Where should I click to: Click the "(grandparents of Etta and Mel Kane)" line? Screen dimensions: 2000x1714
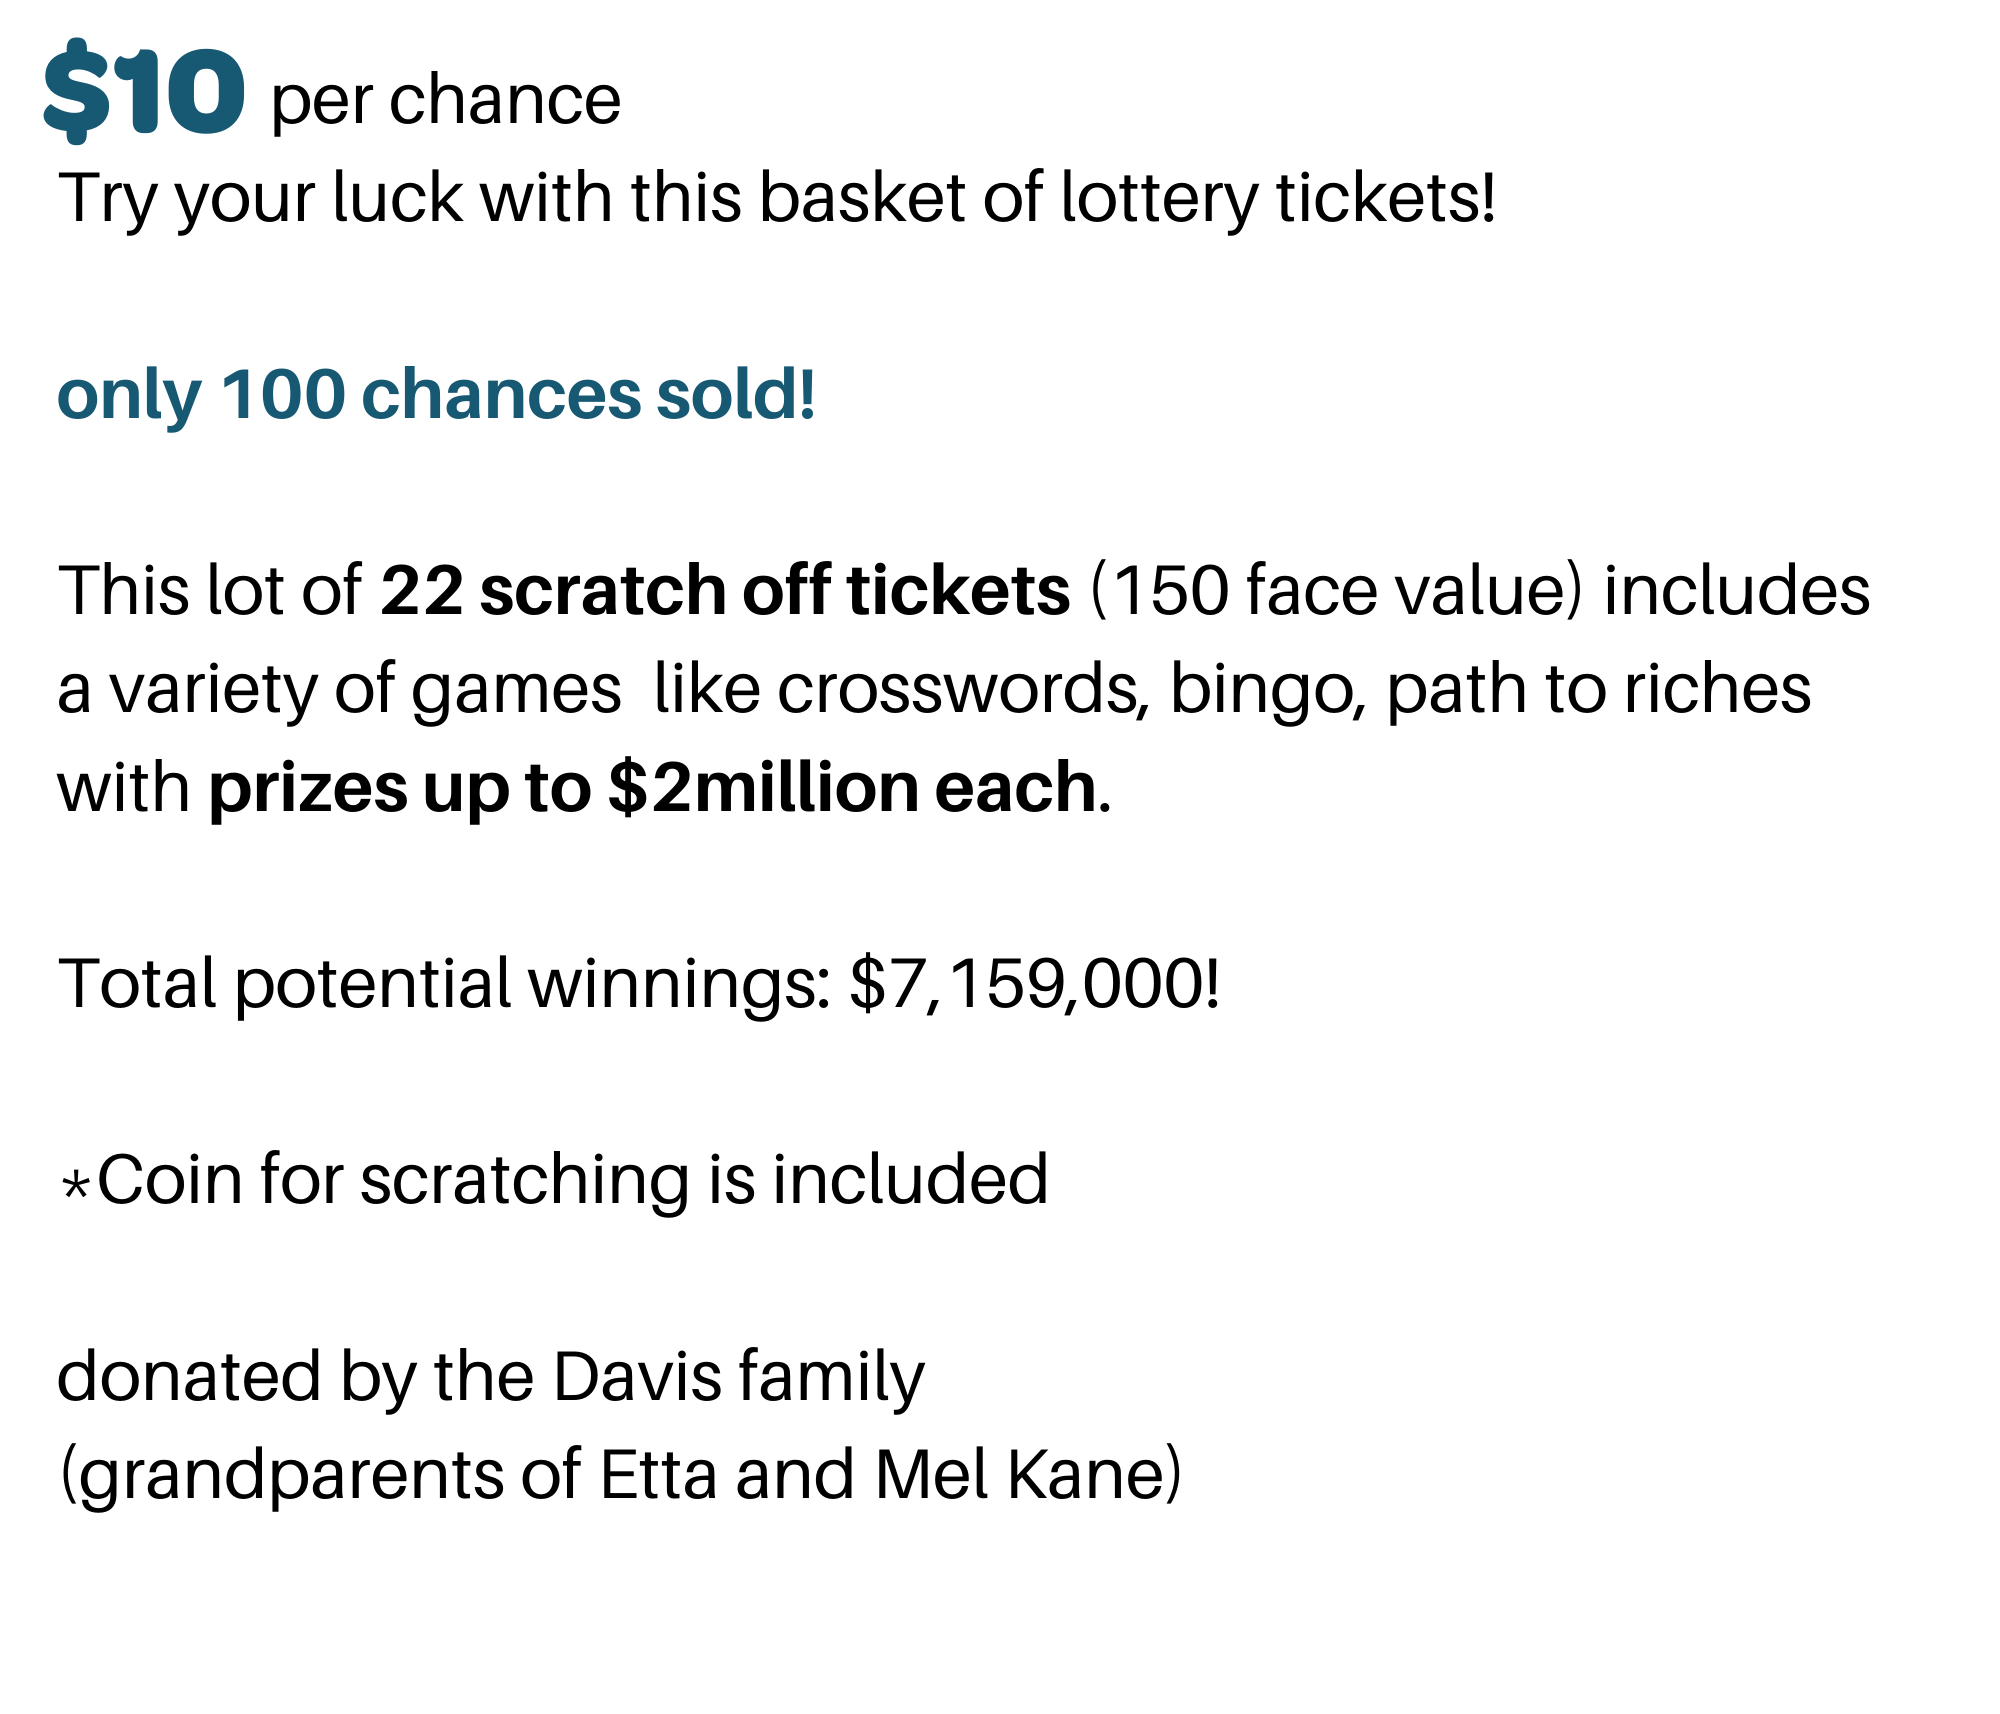tap(620, 1475)
